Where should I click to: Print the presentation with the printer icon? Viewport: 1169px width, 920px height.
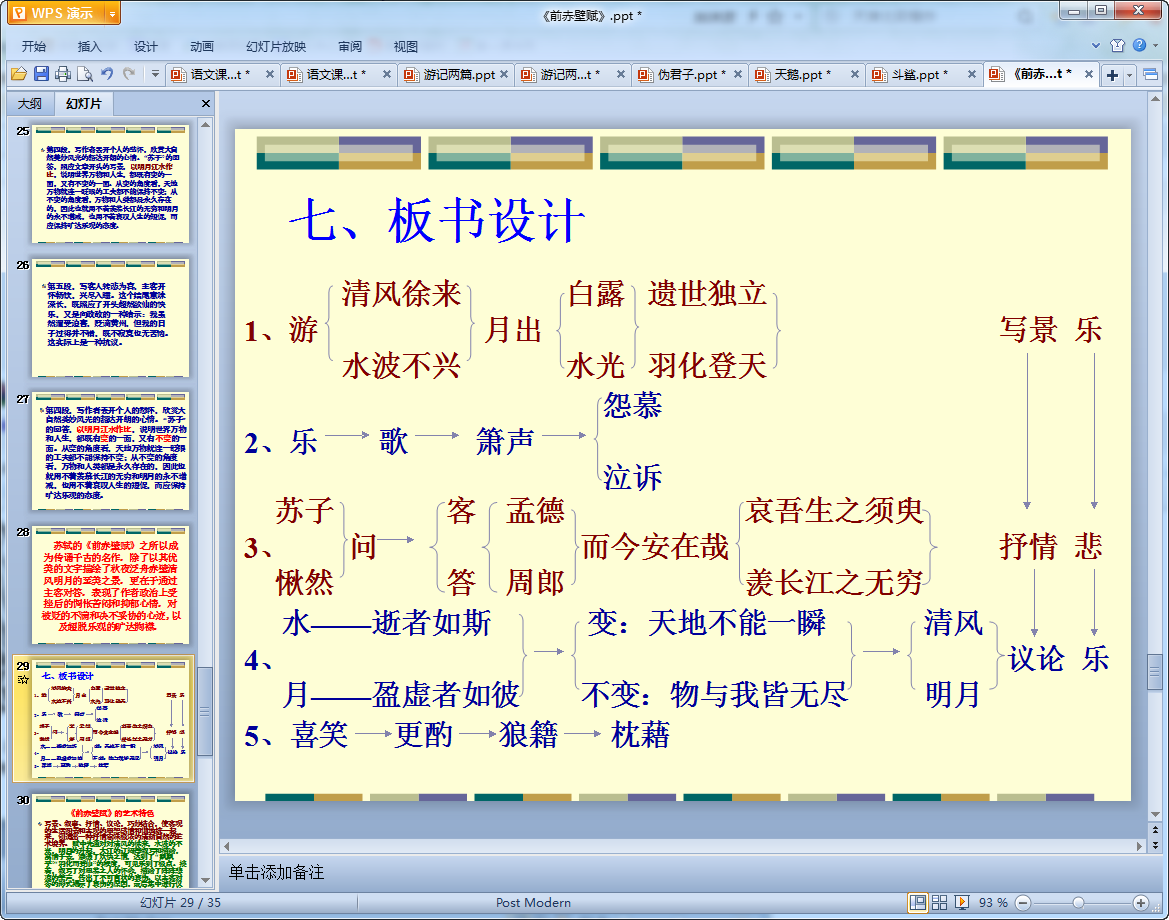tap(63, 74)
